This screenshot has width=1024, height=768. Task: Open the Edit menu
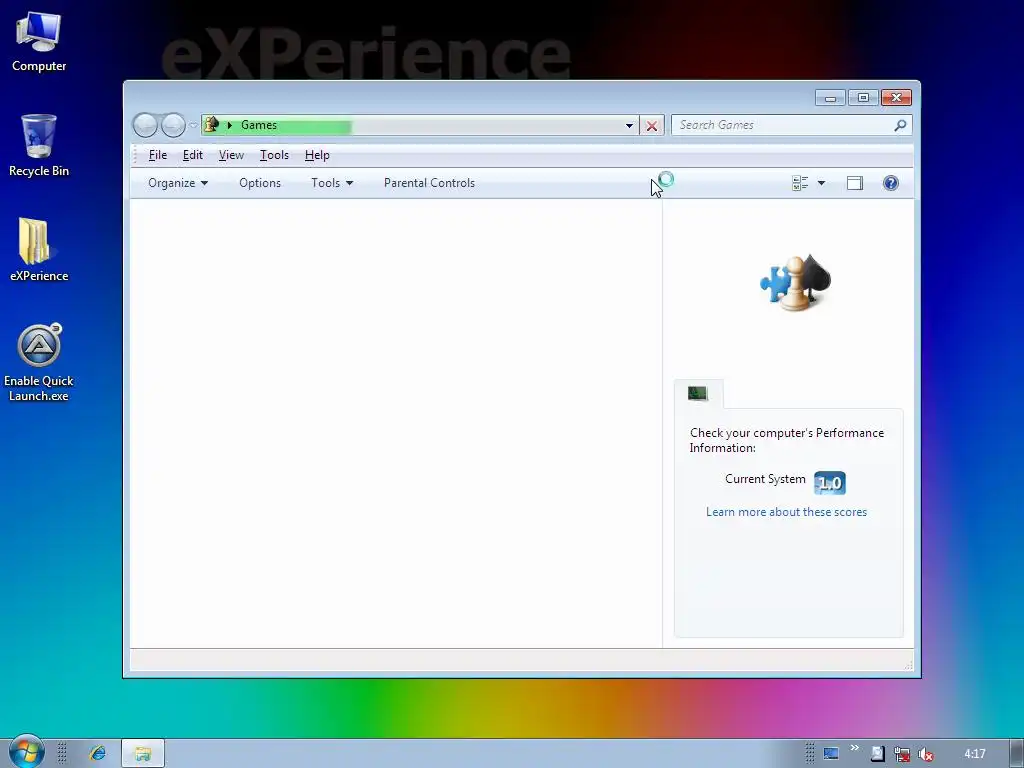point(193,155)
